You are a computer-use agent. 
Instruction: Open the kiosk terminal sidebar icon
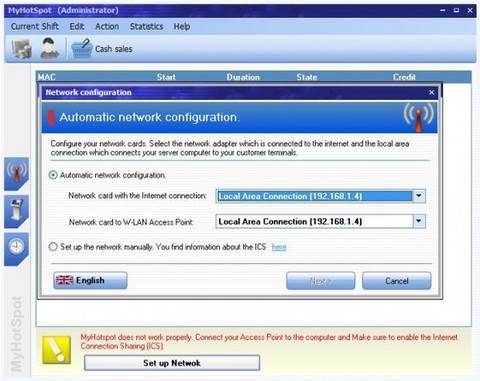click(16, 211)
